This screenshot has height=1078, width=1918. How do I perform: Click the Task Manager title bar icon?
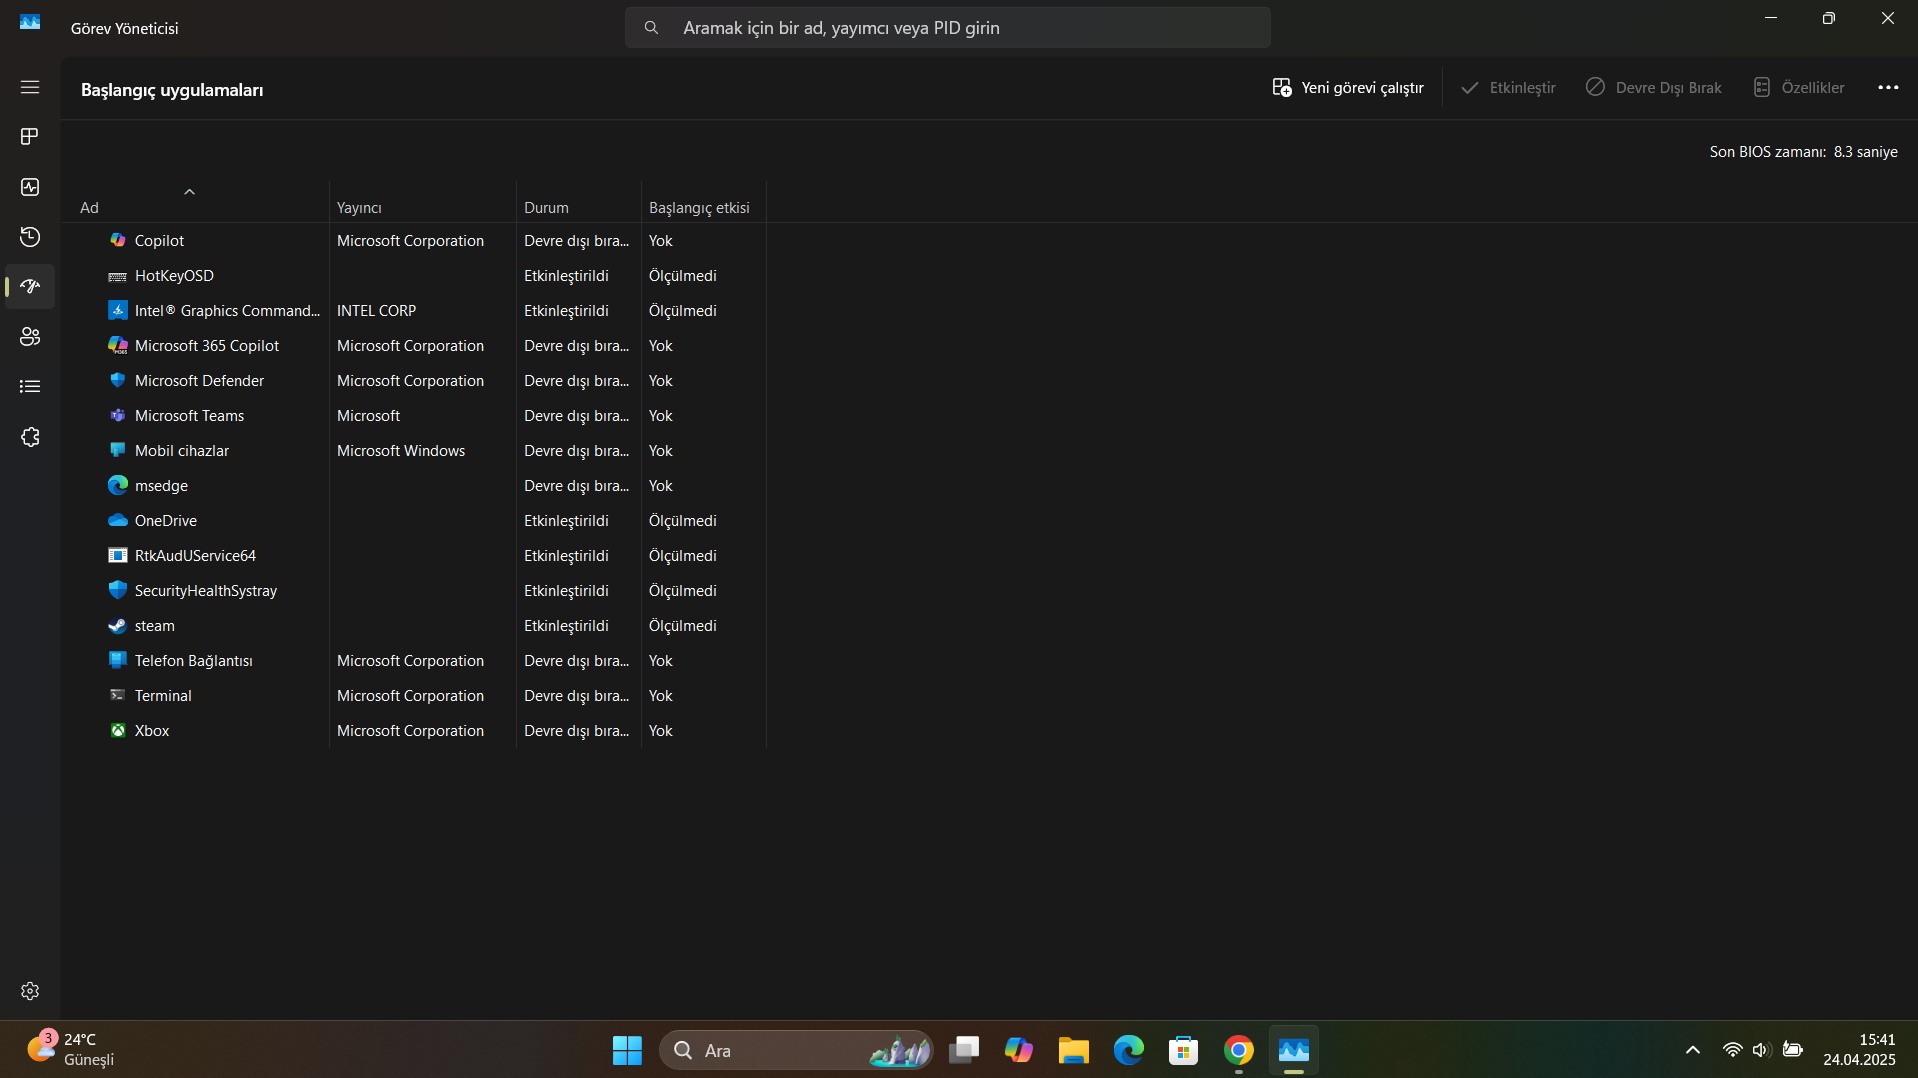click(x=30, y=22)
